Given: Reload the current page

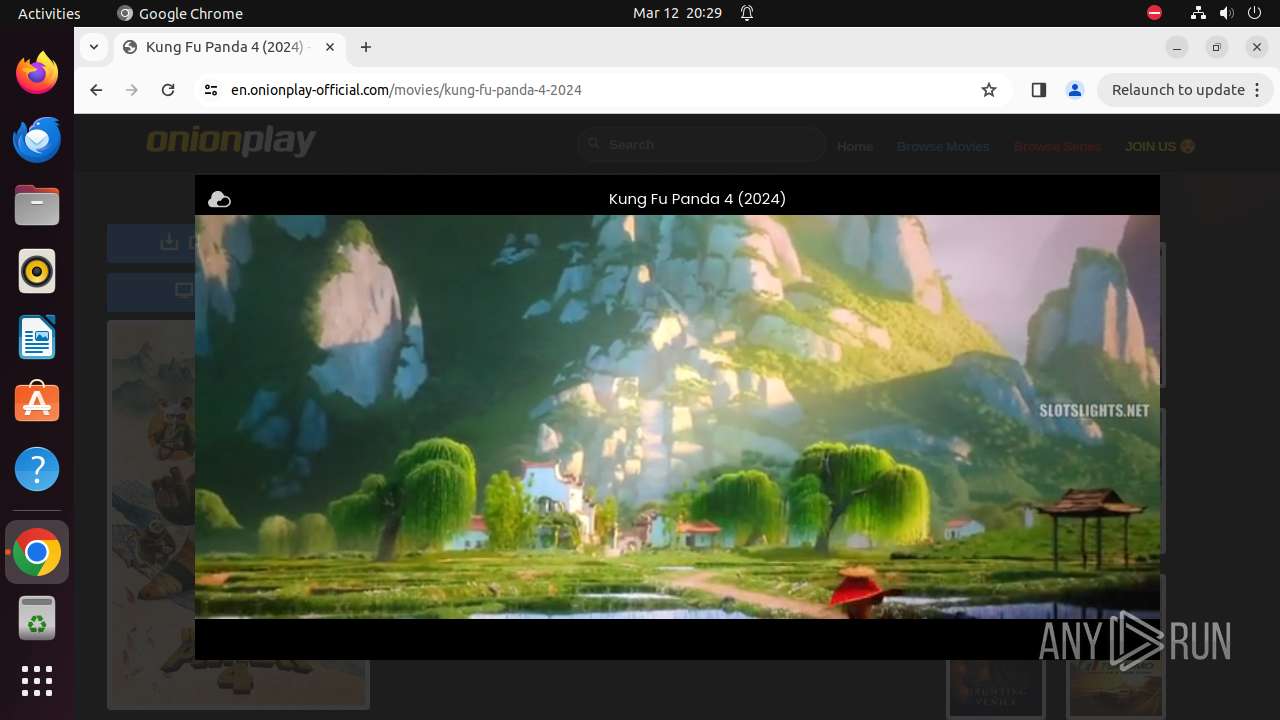Looking at the screenshot, I should point(168,90).
